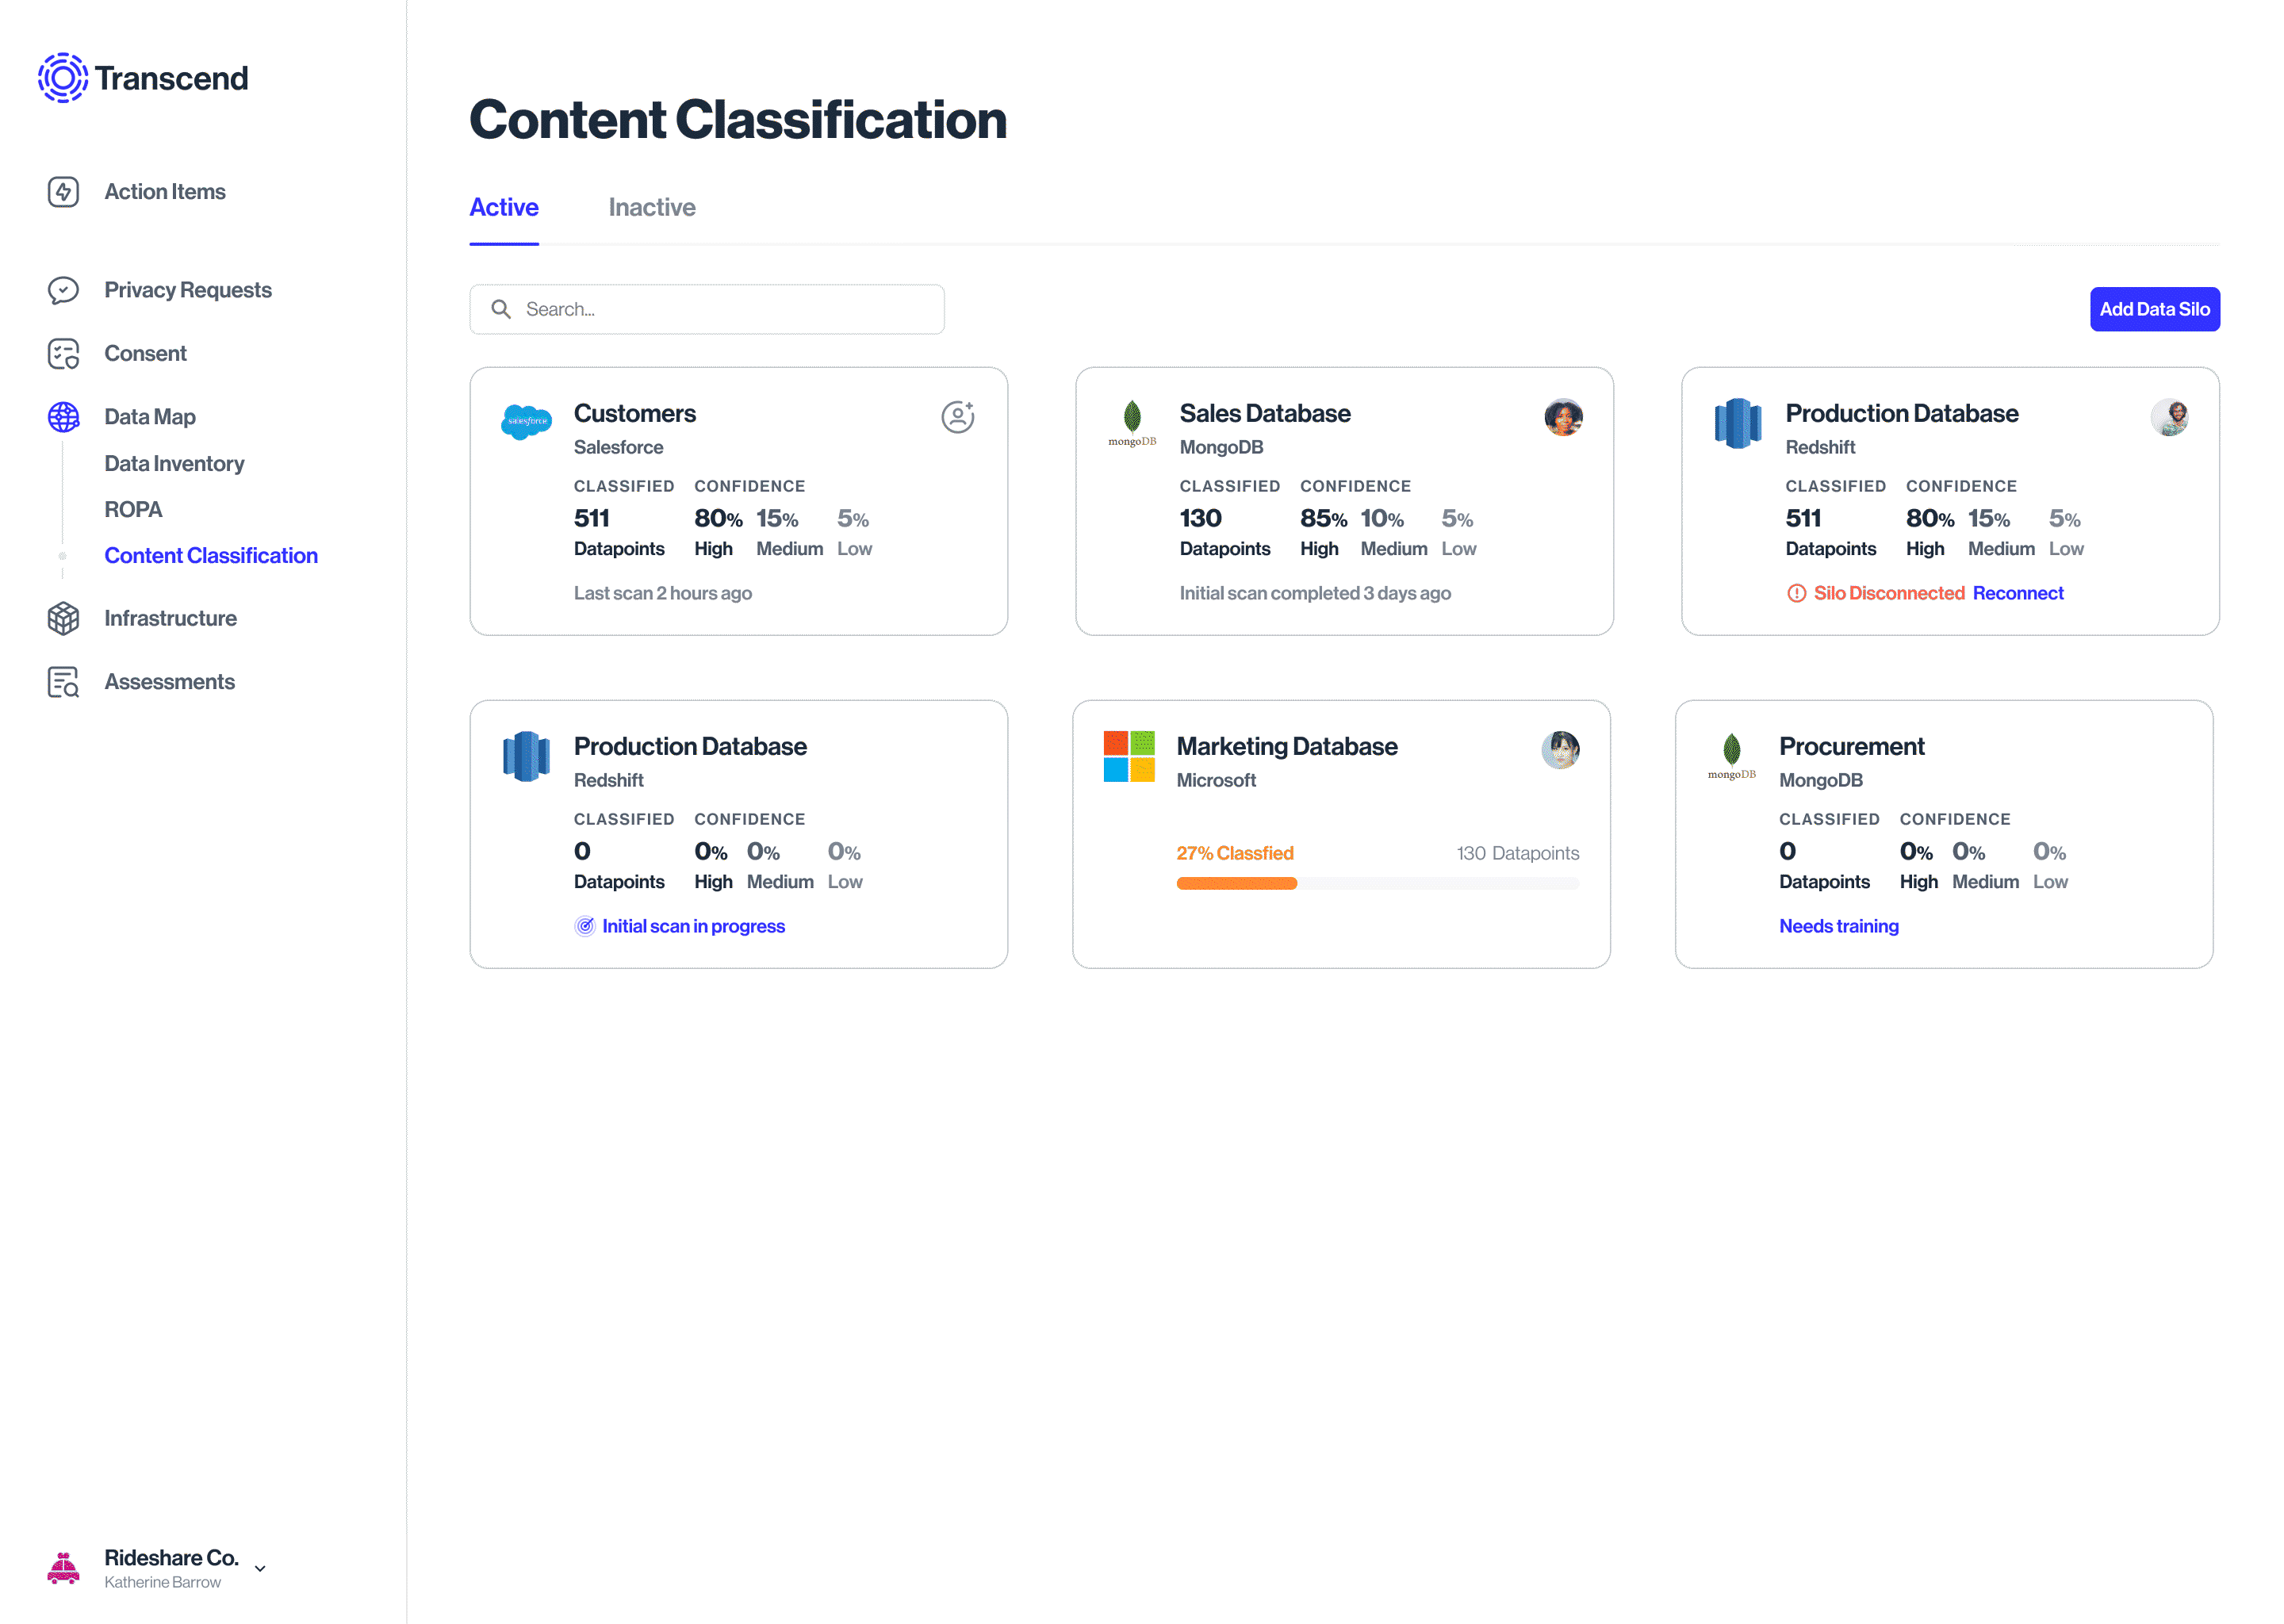Click the Action Items lightning icon
The image size is (2284, 1624).
pyautogui.click(x=63, y=192)
